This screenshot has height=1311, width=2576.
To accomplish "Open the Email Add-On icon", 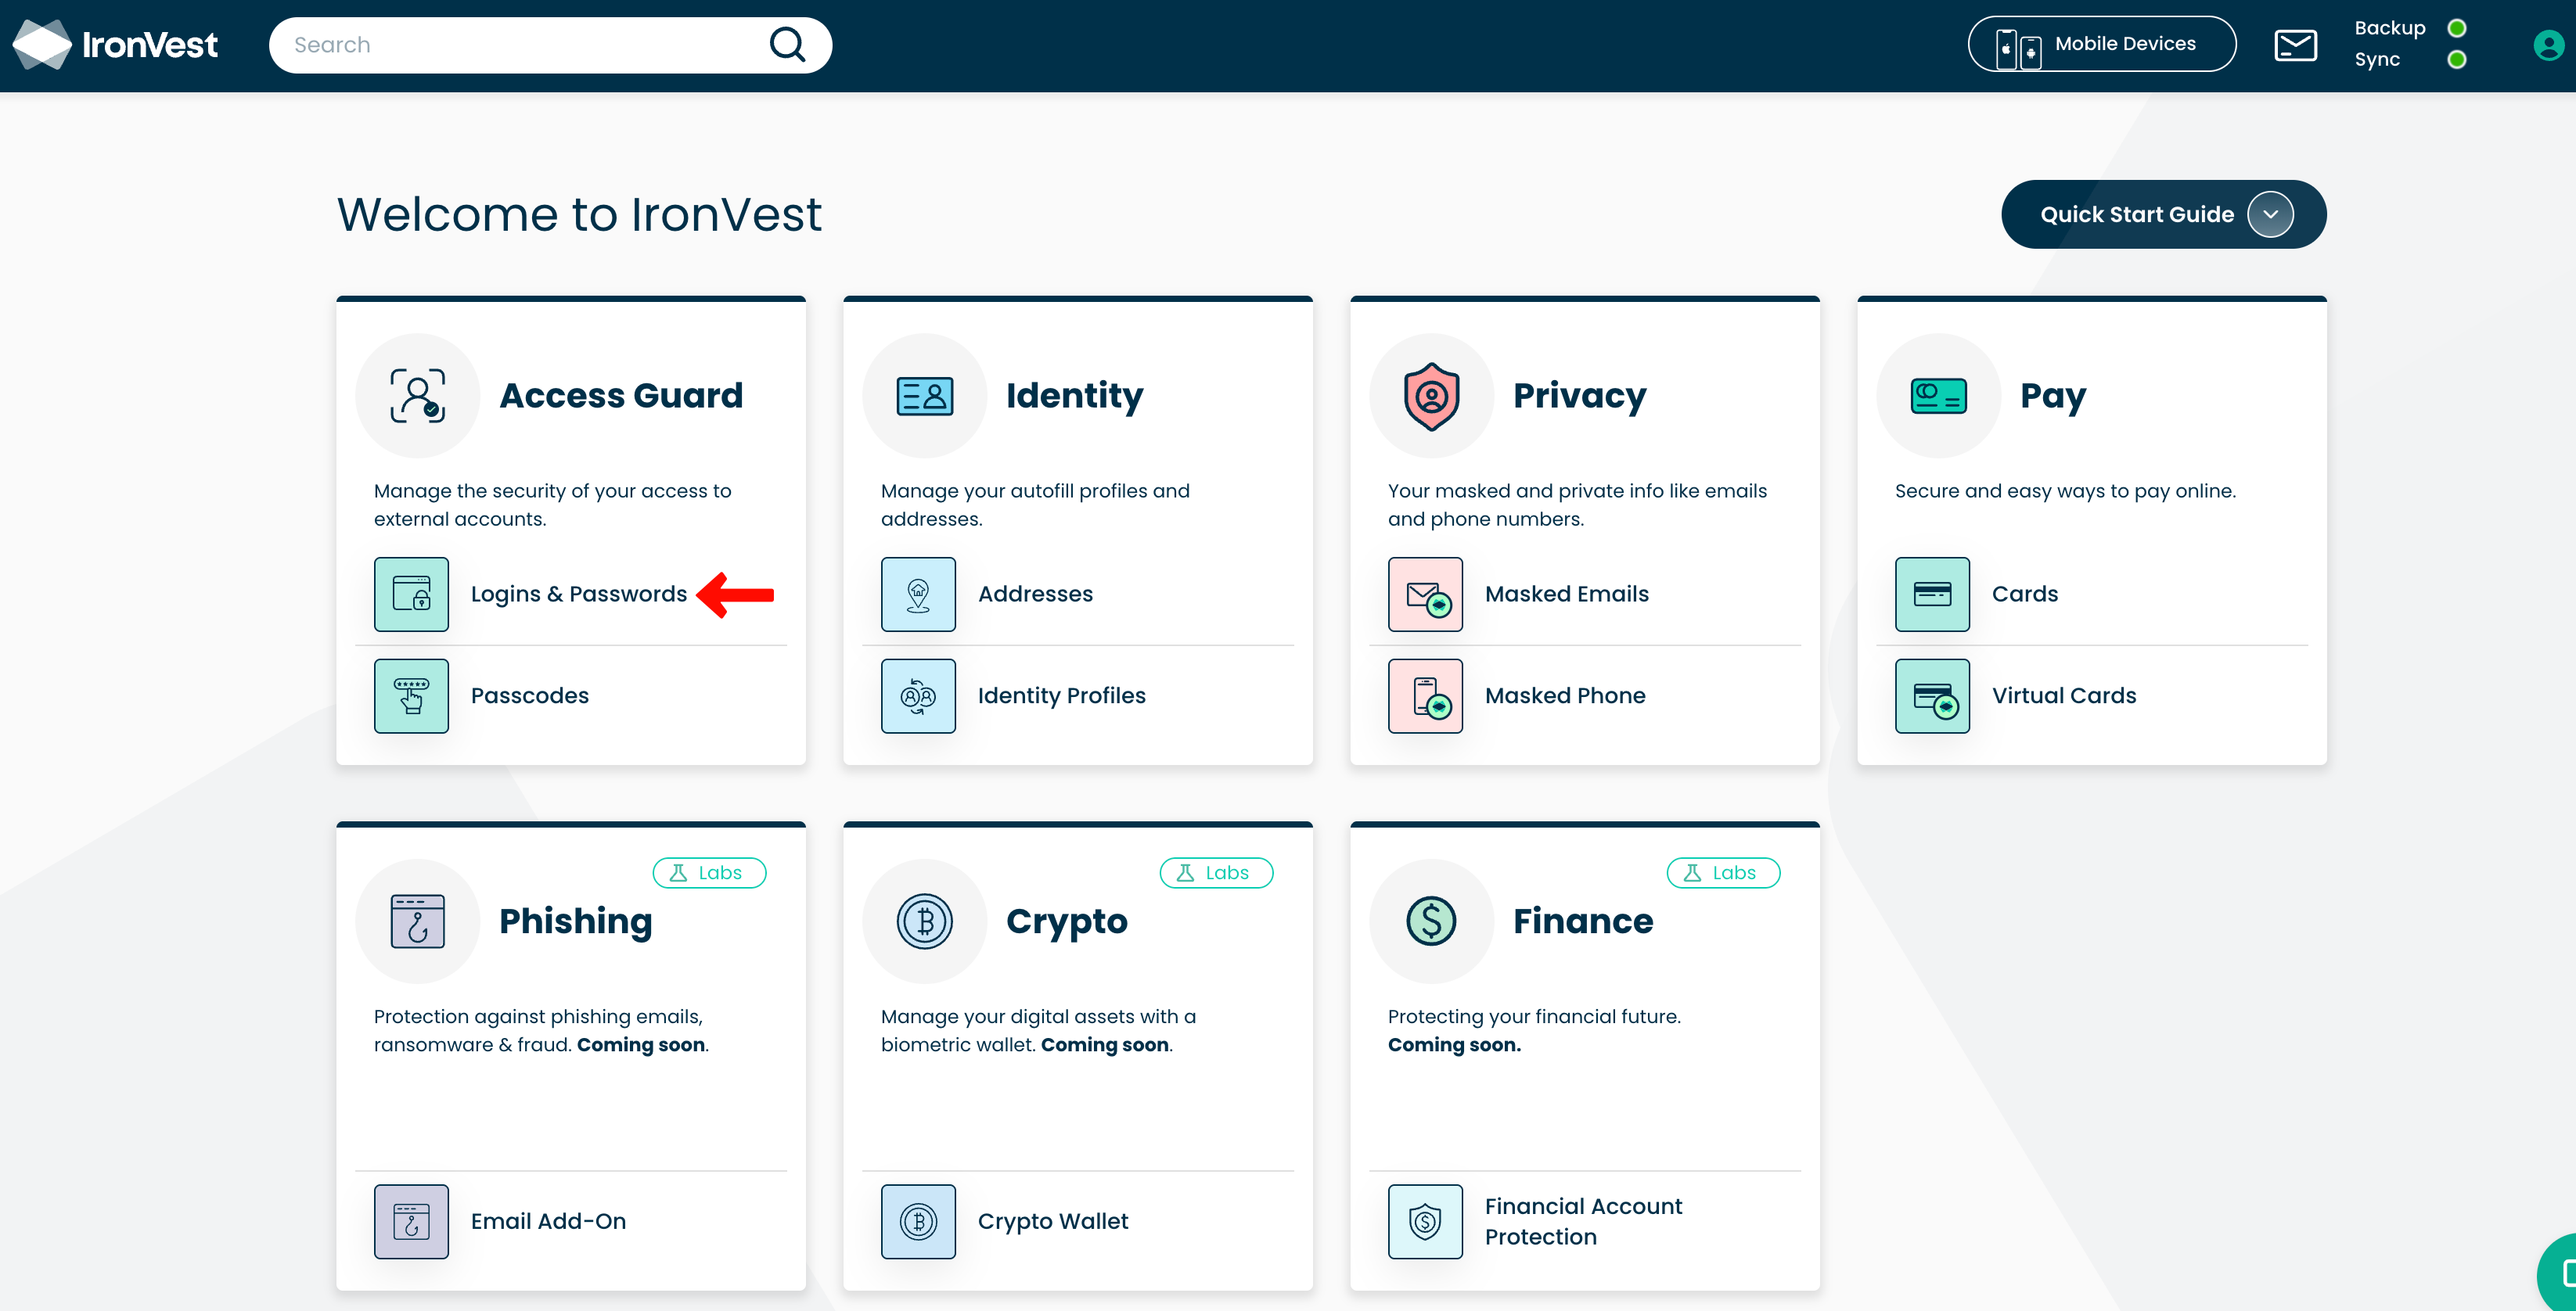I will coord(411,1221).
